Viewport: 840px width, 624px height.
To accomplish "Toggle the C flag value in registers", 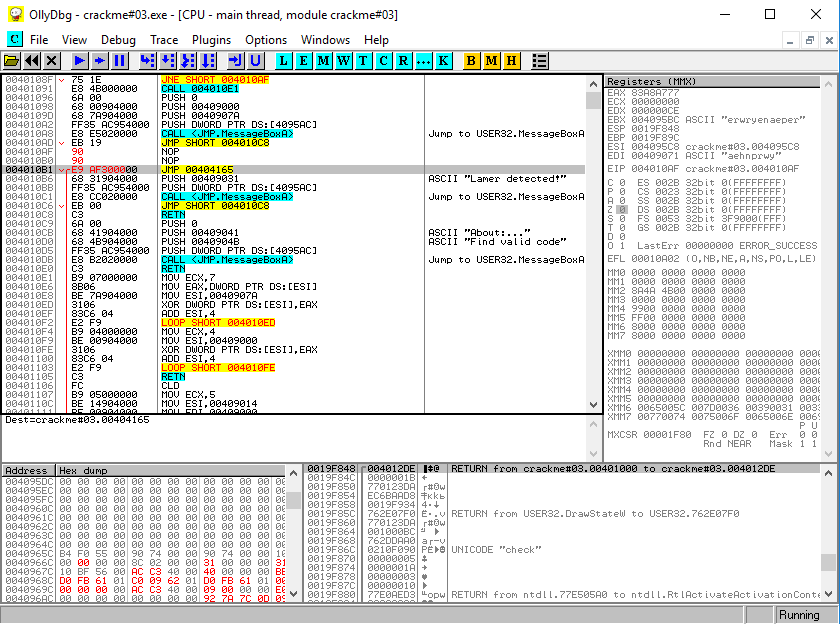I will pyautogui.click(x=622, y=183).
